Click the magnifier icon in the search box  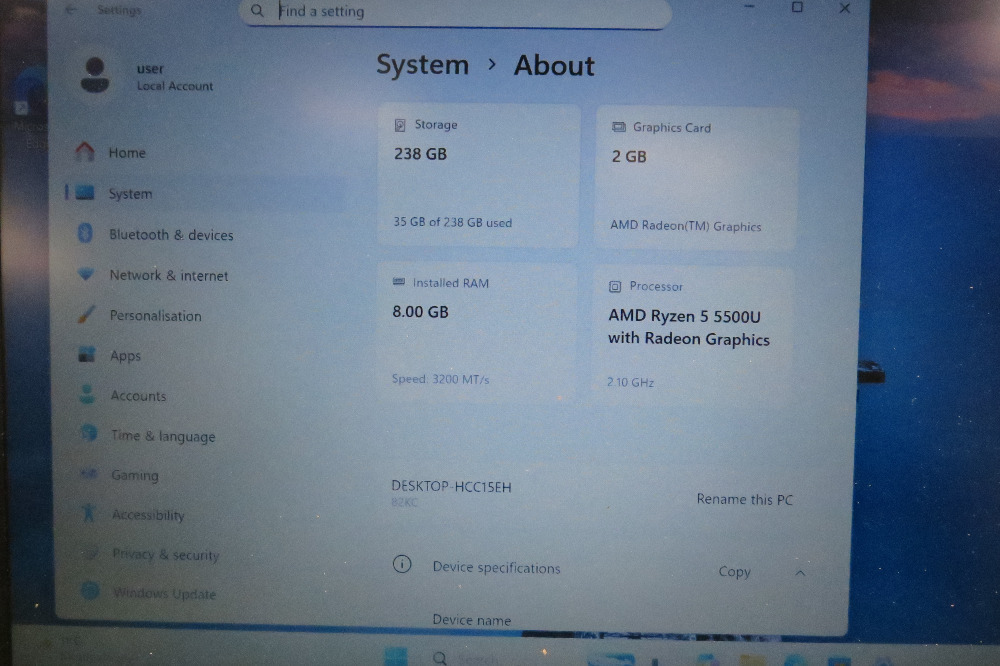click(x=257, y=11)
